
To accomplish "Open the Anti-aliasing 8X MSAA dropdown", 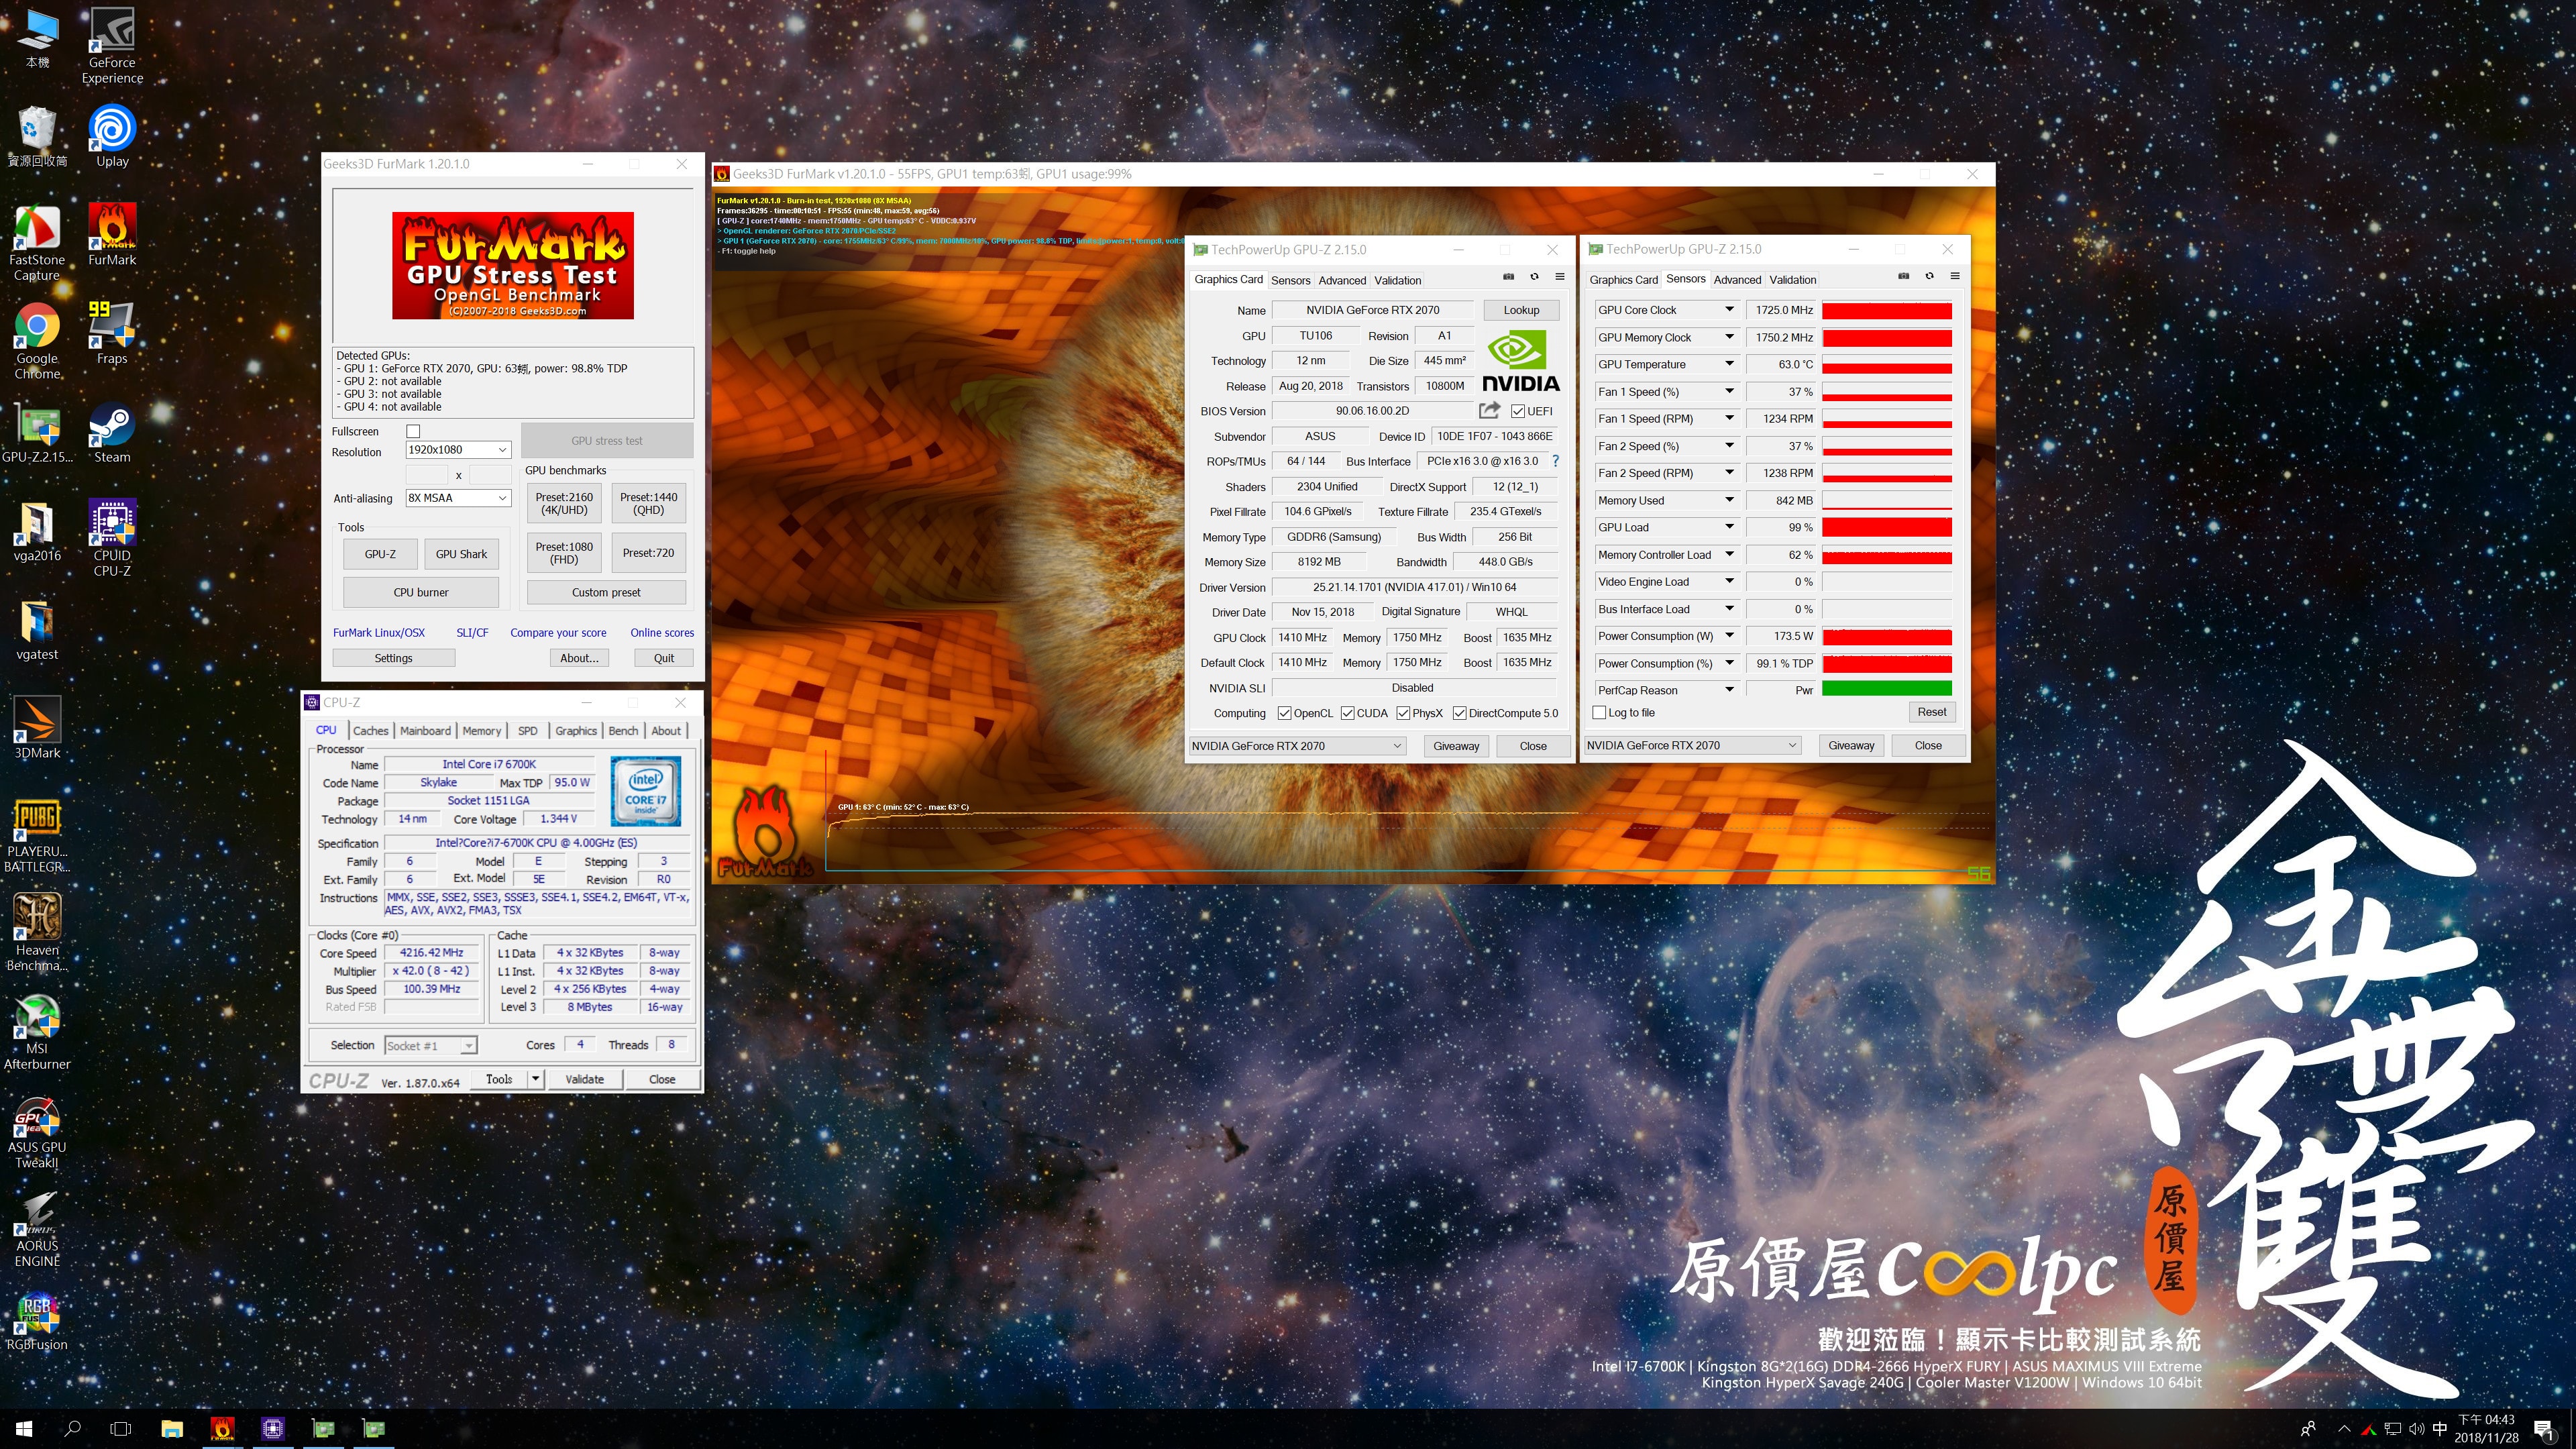I will tap(458, 498).
